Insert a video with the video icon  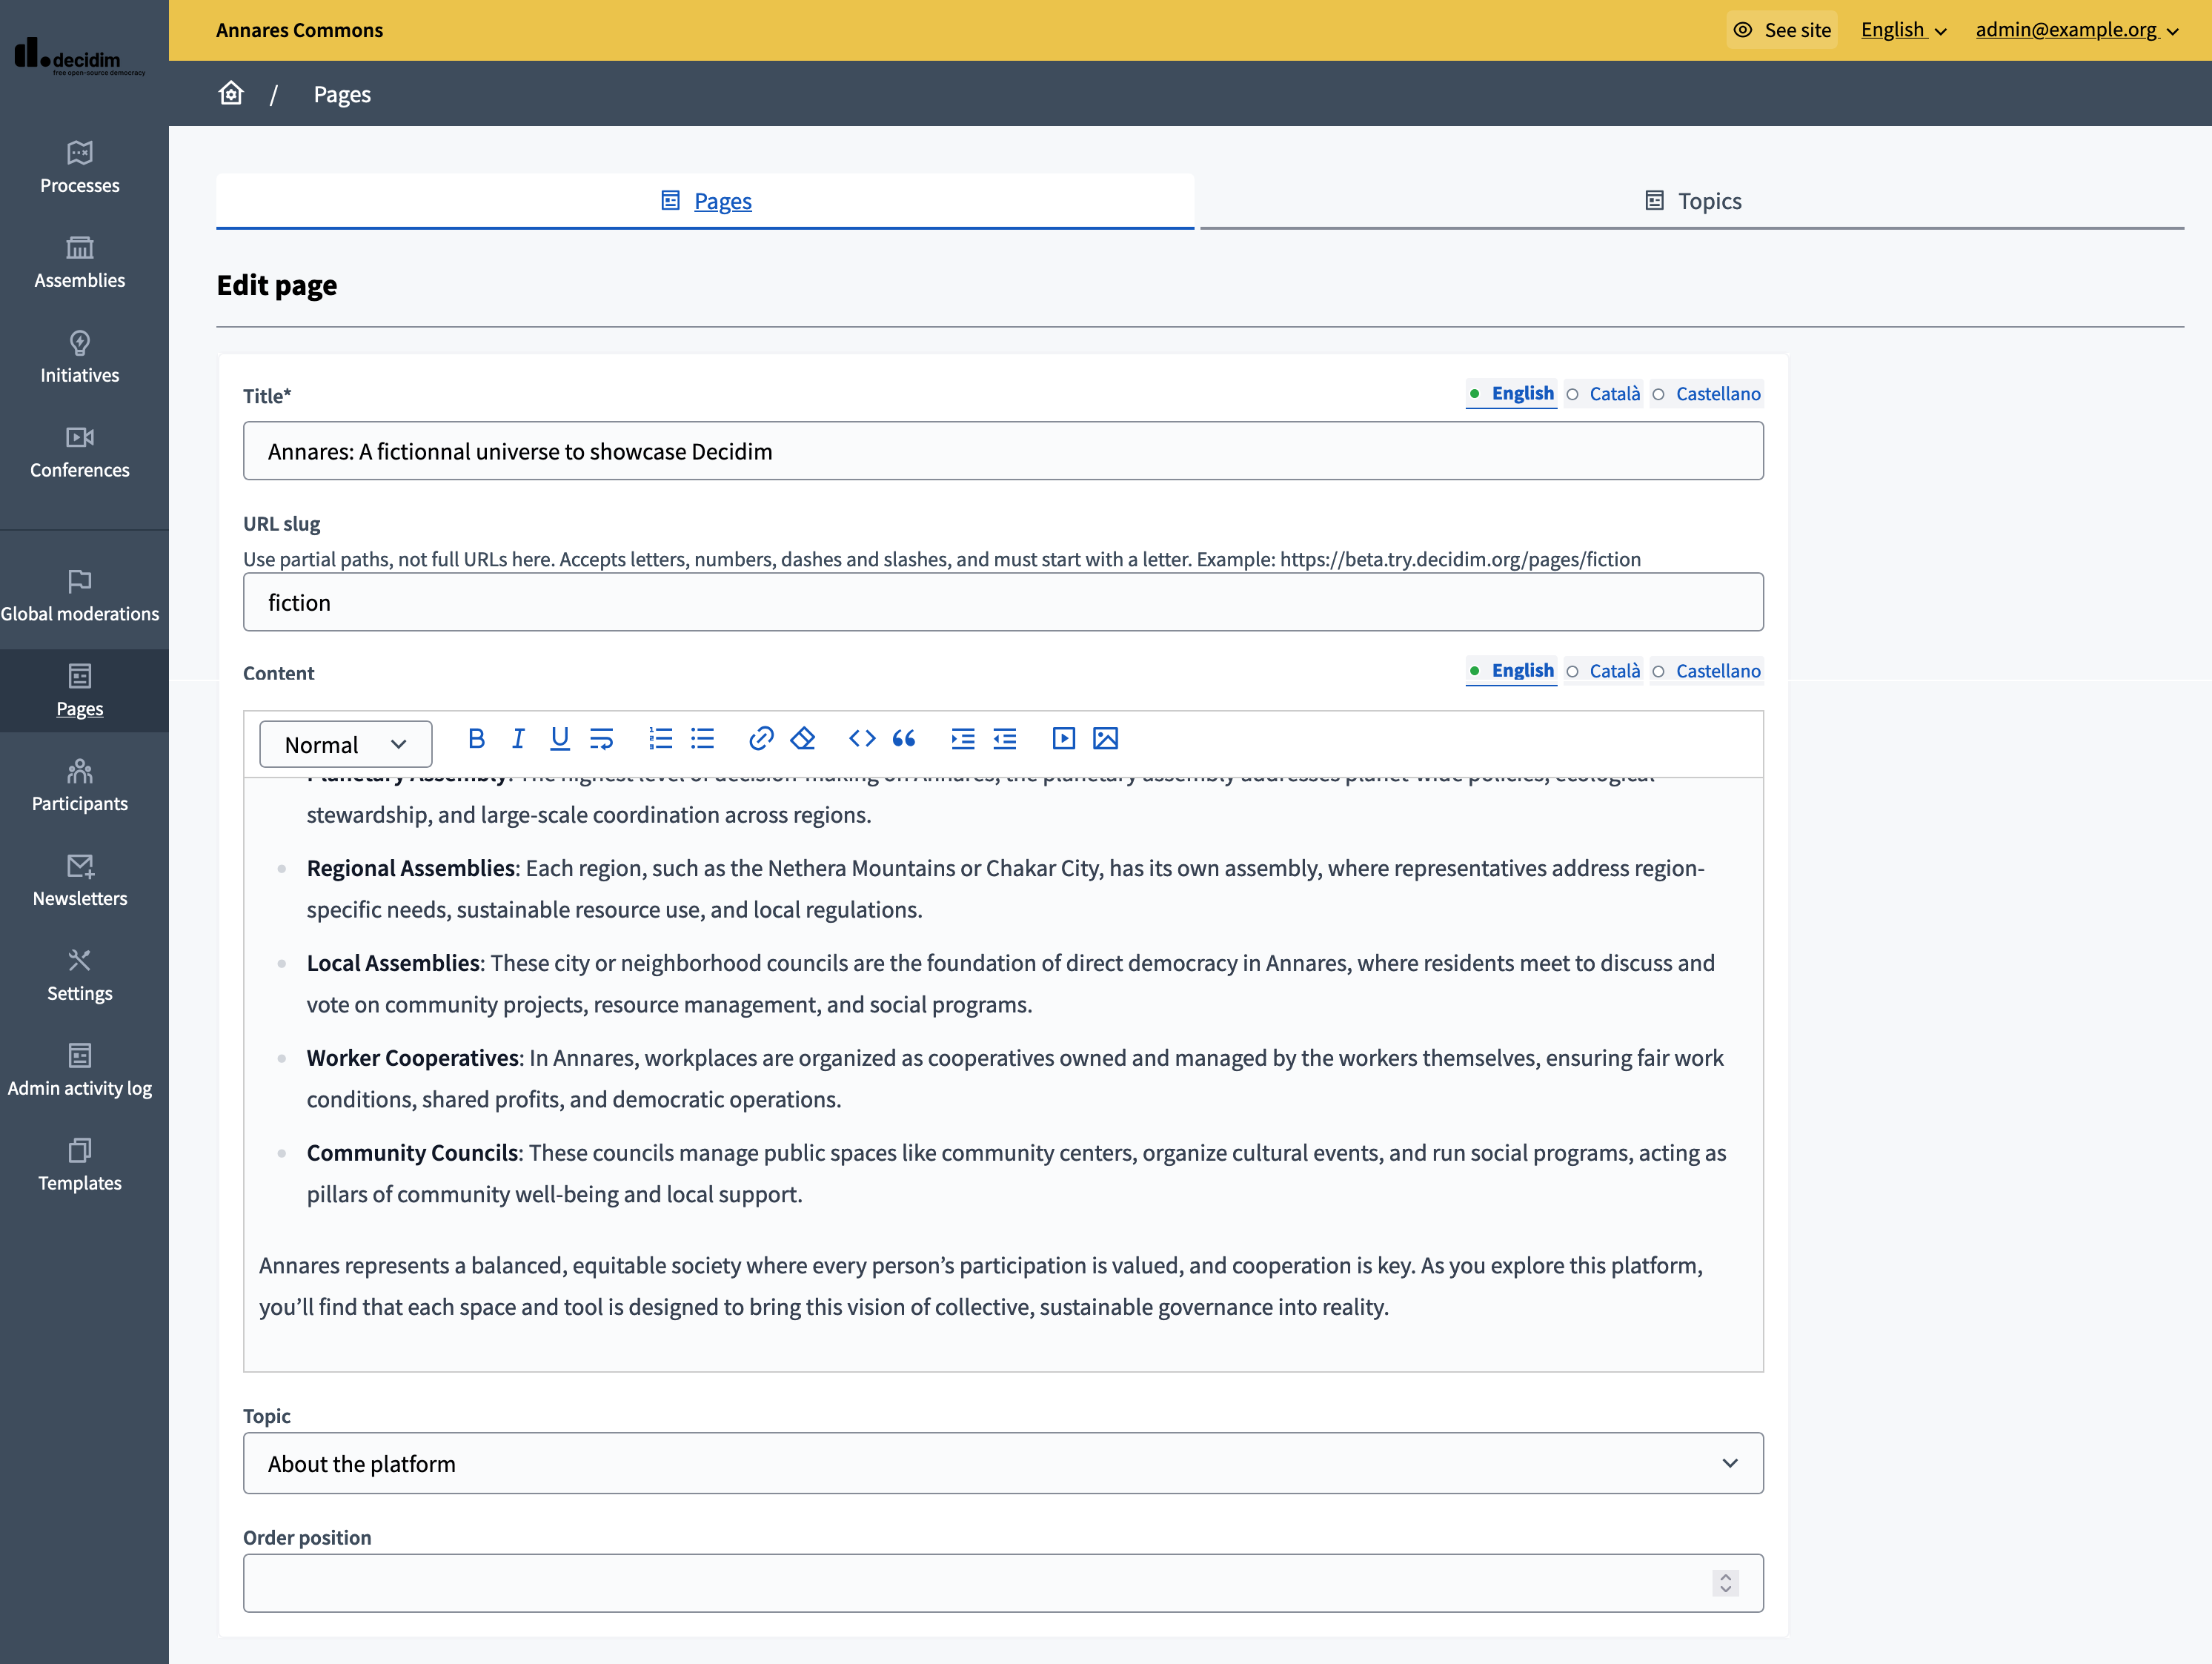(x=1064, y=738)
